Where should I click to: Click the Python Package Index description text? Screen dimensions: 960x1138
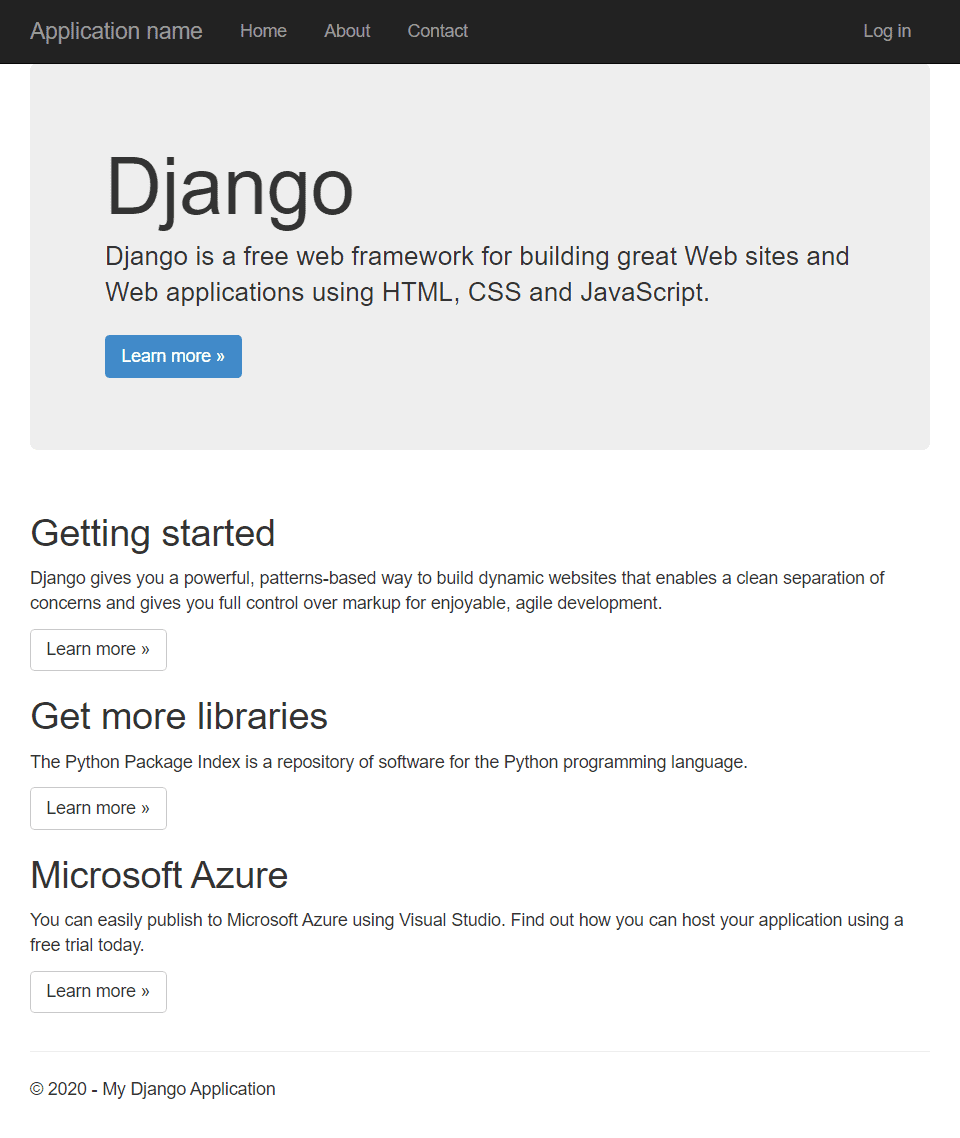tap(389, 762)
